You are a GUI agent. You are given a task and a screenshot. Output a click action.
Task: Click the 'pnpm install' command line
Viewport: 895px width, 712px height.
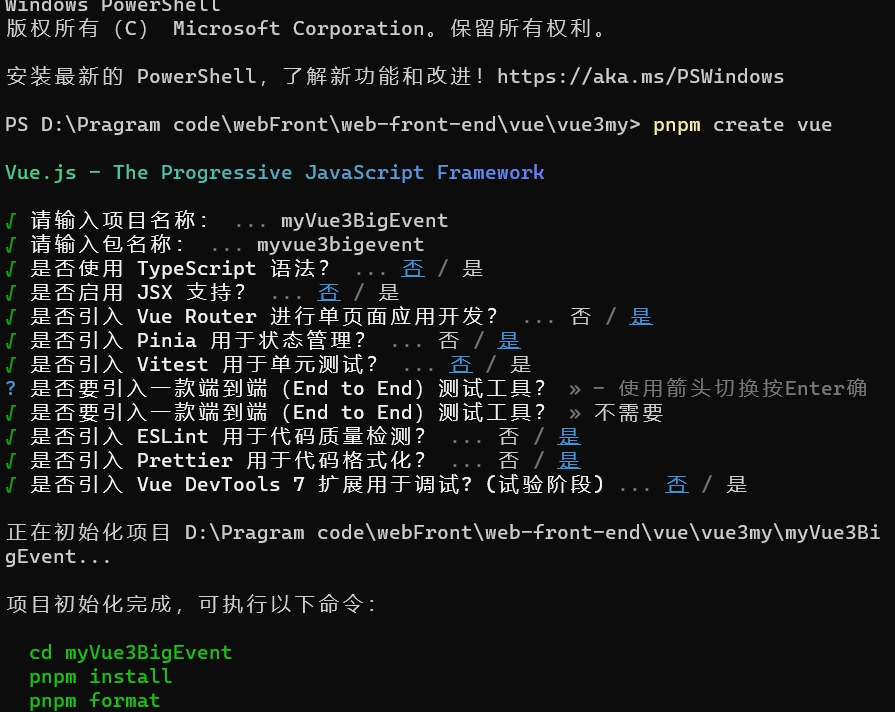pyautogui.click(x=100, y=676)
